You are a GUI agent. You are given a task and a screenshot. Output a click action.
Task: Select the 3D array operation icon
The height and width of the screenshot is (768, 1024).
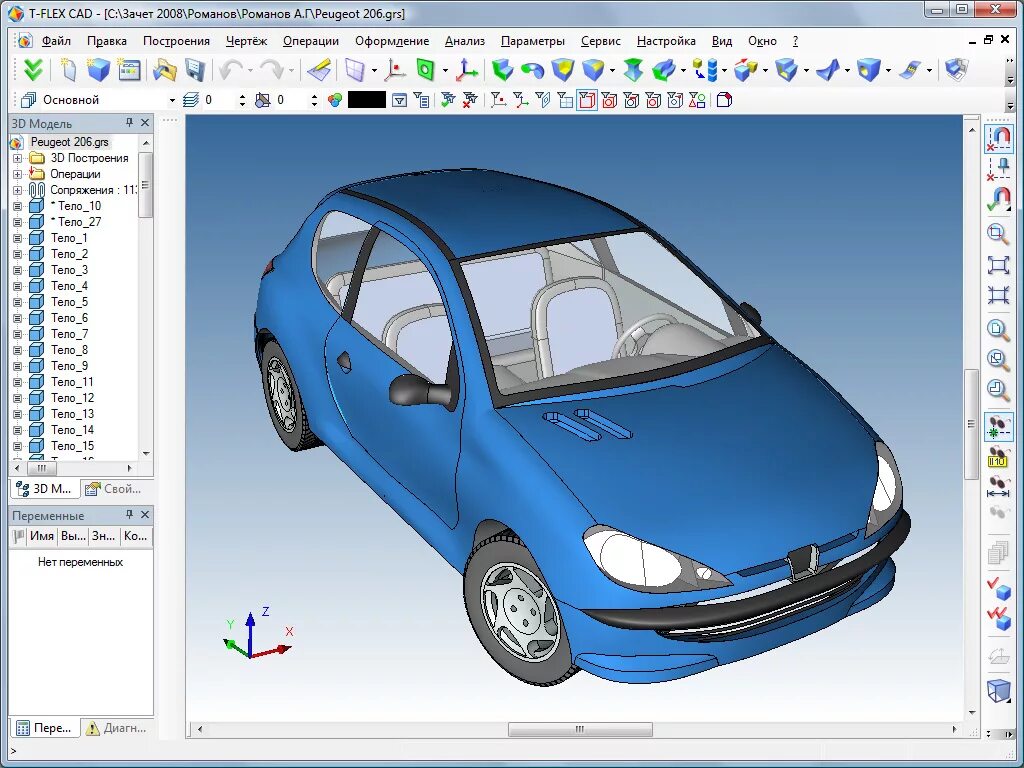705,69
